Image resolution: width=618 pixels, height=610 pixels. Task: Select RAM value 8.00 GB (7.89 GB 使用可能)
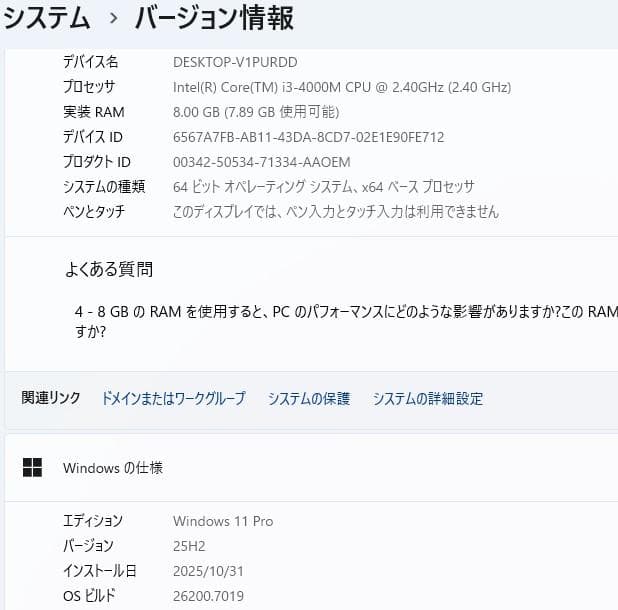coord(256,112)
